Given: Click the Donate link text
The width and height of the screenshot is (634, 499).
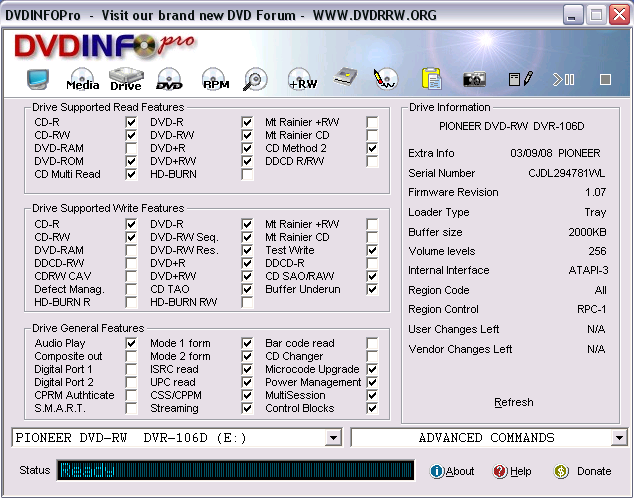Looking at the screenshot, I should coord(594,472).
